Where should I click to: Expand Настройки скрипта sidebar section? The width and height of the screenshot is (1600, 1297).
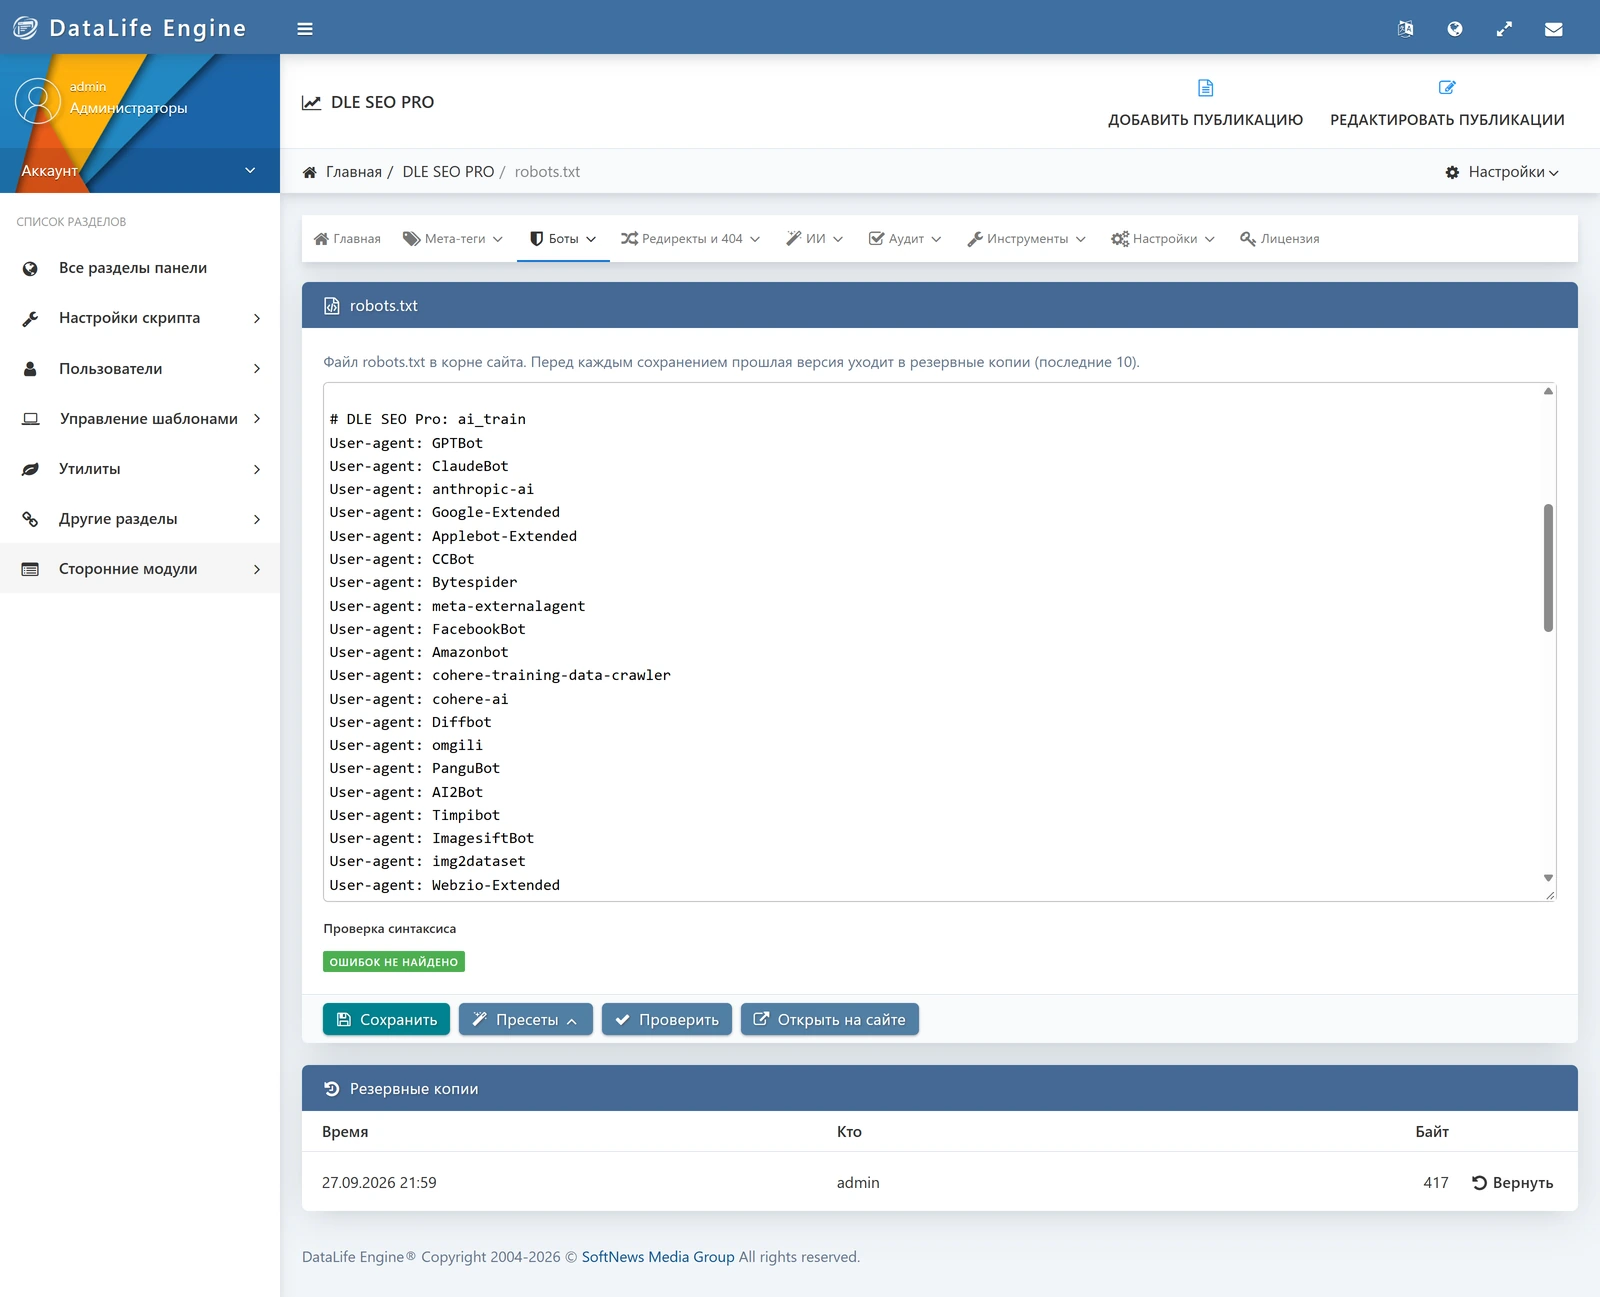[140, 318]
